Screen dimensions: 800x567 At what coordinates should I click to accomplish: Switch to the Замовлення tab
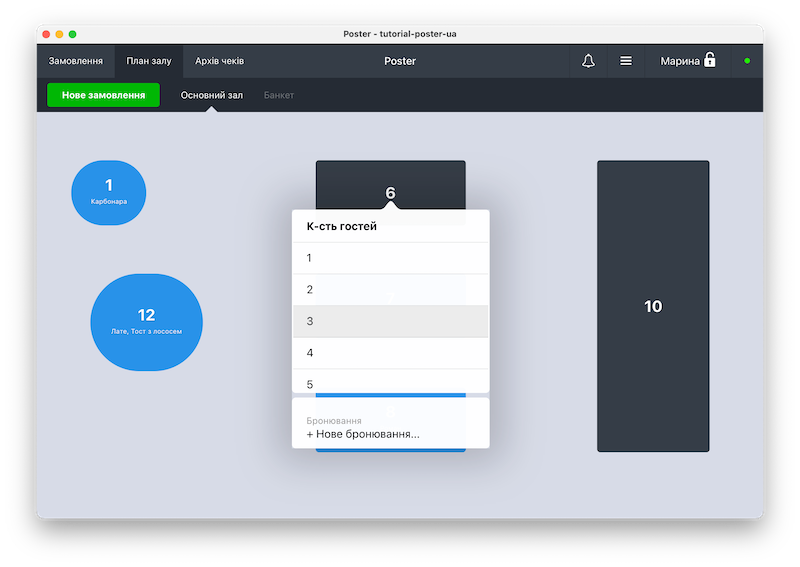(x=76, y=61)
